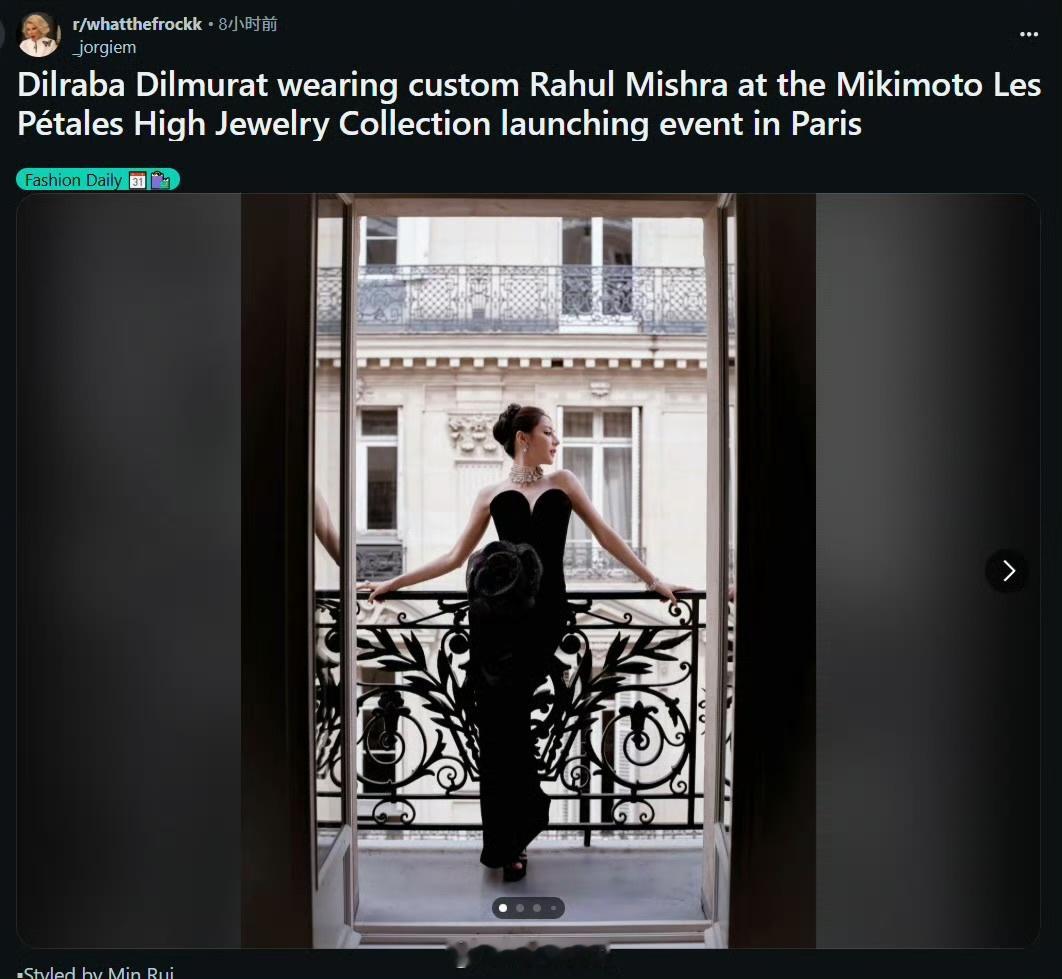The width and height of the screenshot is (1062, 979).
Task: Click the Styled by Min Rui caption text
Action: 95,973
